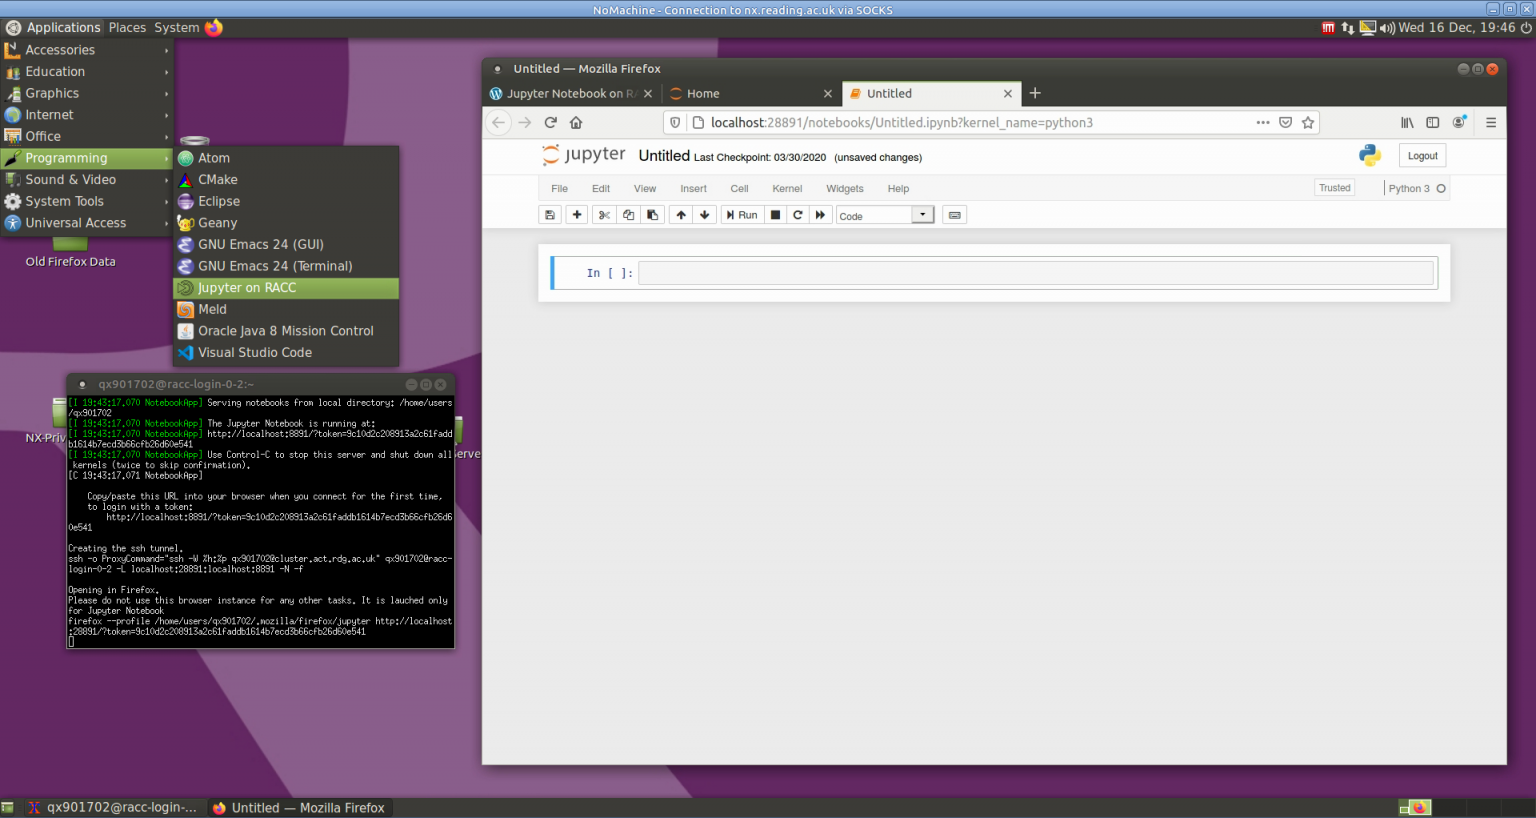Click into the empty code cell input
The width and height of the screenshot is (1536, 818).
point(1036,273)
